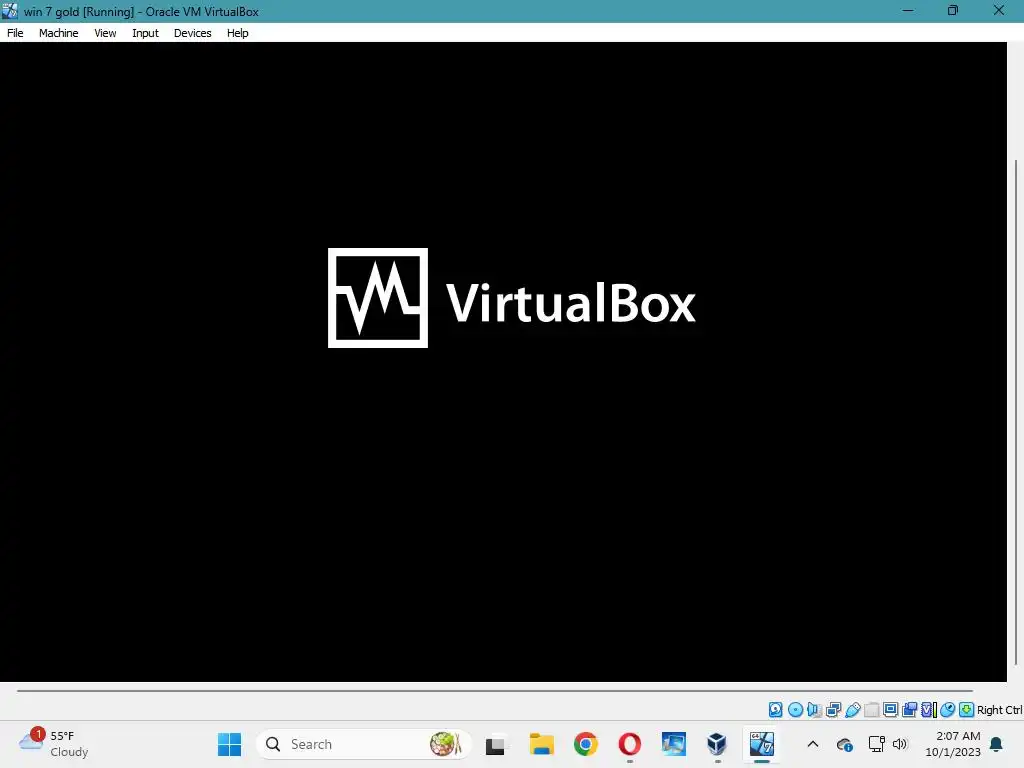Click the OneDrive cloud tray icon
The image size is (1024, 768).
coord(844,744)
